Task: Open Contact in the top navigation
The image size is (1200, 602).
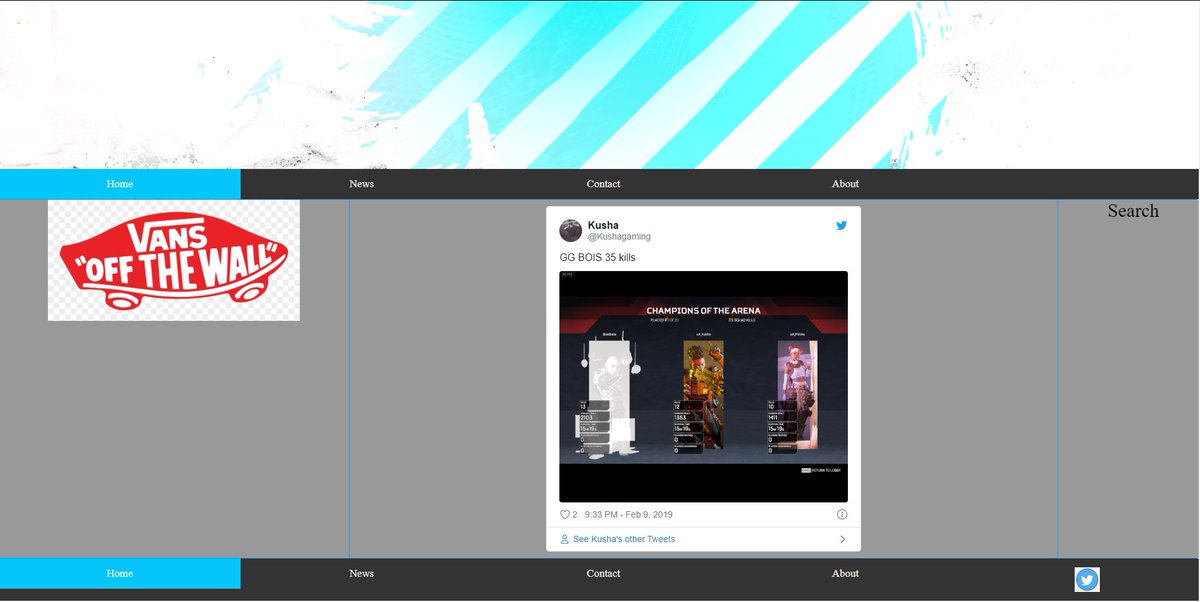Action: point(603,184)
